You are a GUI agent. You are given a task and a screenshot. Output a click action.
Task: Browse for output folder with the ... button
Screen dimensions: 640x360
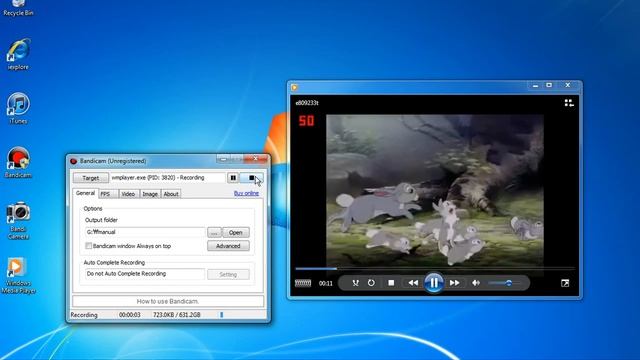point(214,232)
